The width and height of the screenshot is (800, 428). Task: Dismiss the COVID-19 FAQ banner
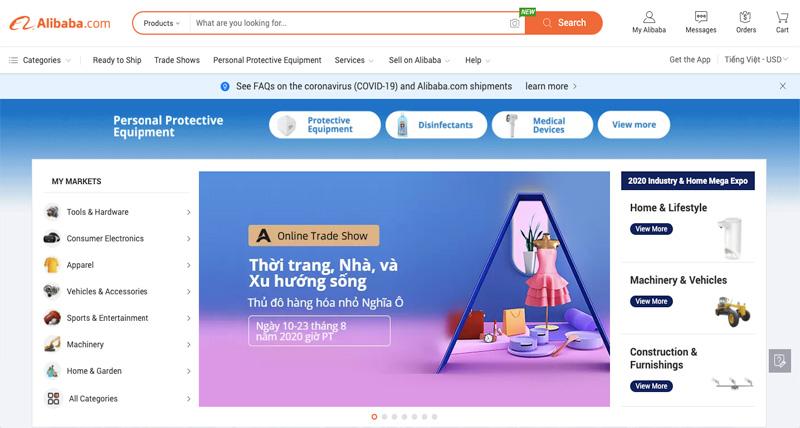point(783,86)
